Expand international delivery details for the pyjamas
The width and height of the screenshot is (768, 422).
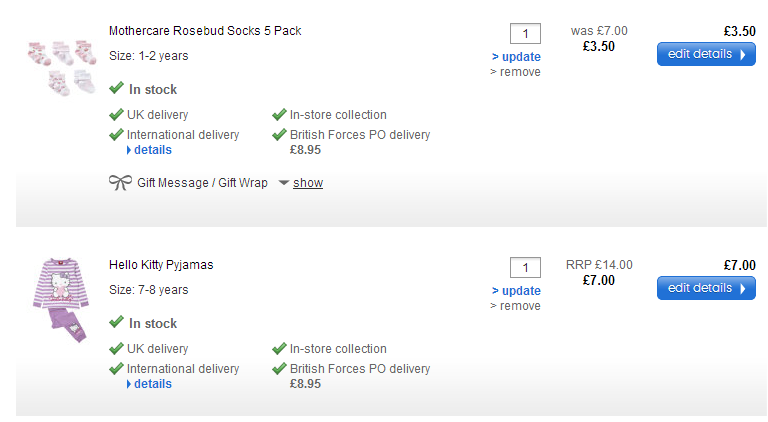[152, 384]
